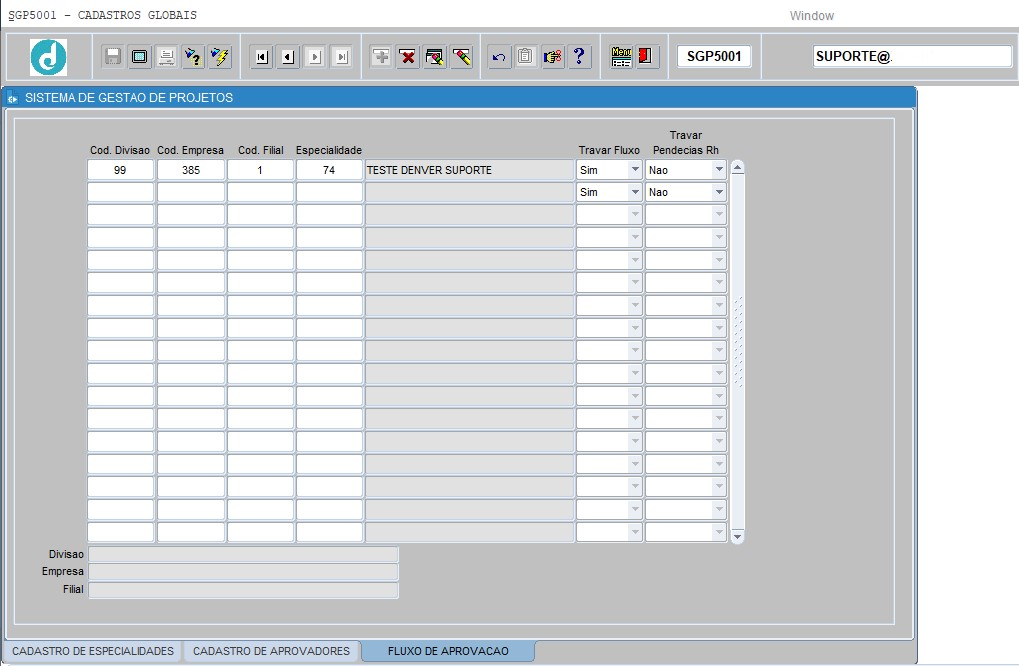Delete record with red X icon

point(407,57)
